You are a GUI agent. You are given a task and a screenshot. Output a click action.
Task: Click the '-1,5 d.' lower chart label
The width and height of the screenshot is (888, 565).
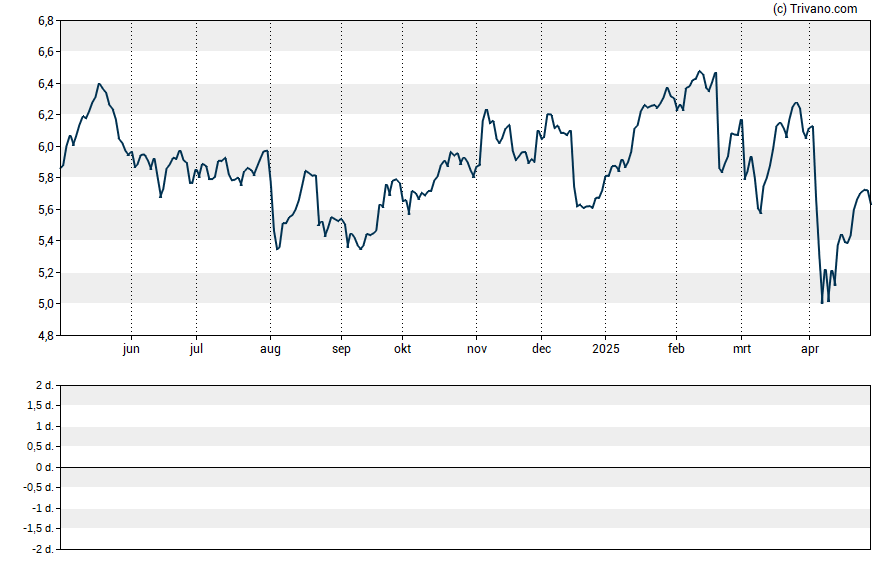coord(38,529)
